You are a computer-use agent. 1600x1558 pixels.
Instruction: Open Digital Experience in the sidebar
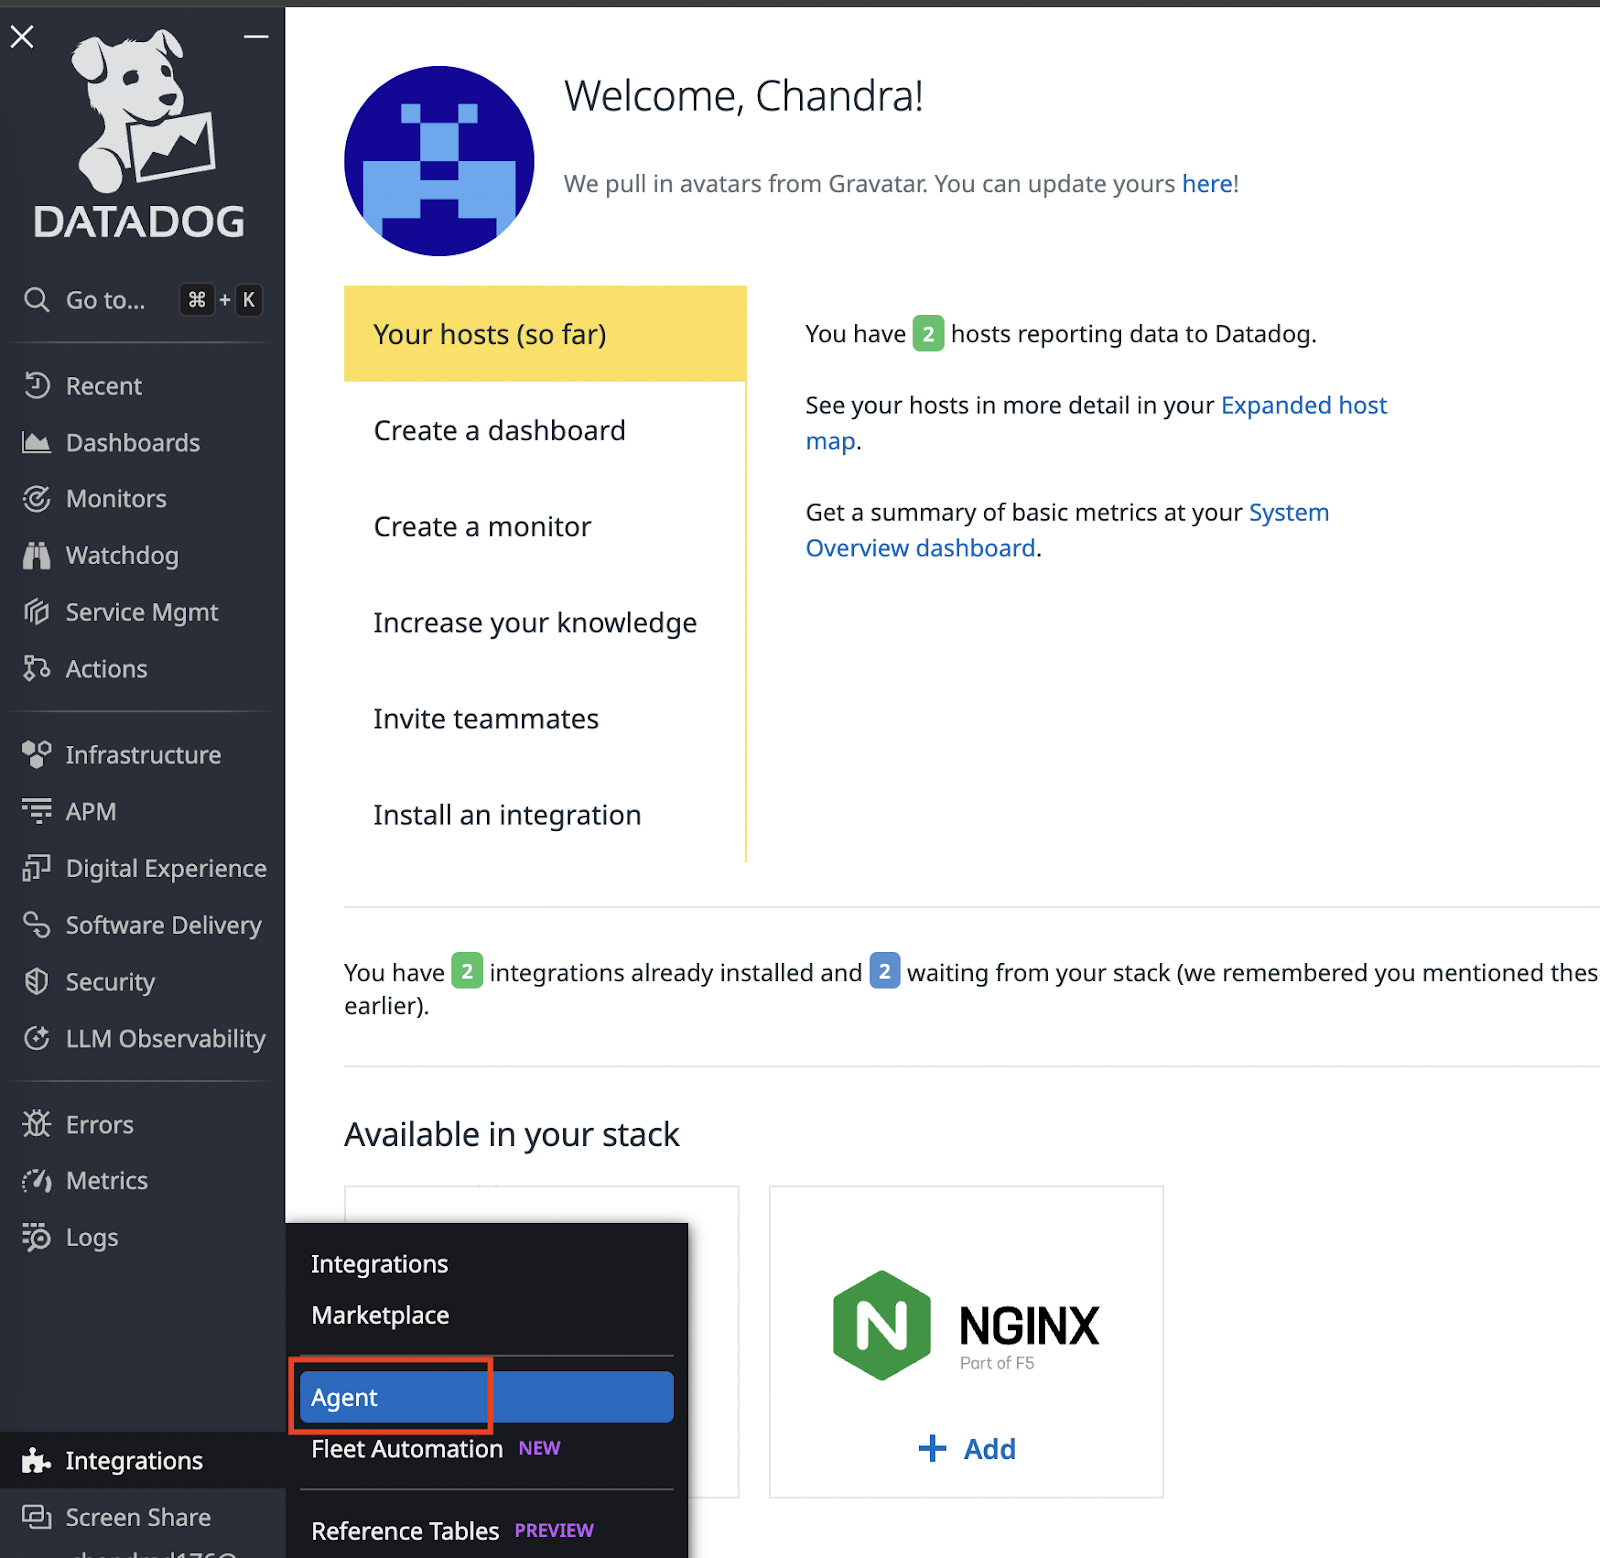(166, 868)
